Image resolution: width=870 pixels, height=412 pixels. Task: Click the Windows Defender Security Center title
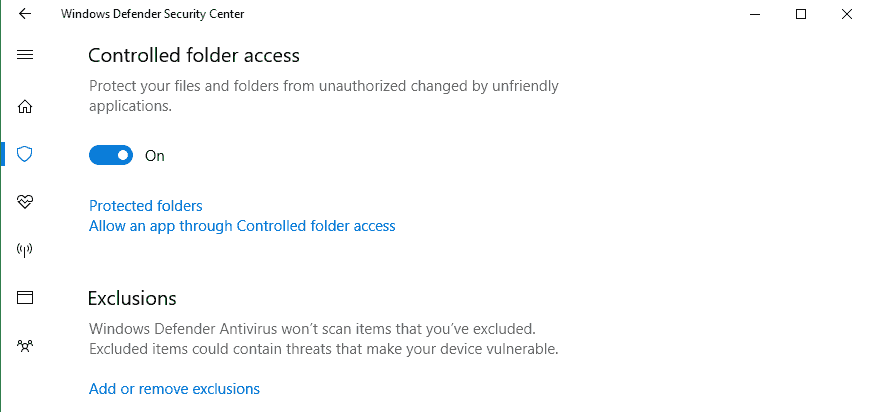click(152, 14)
